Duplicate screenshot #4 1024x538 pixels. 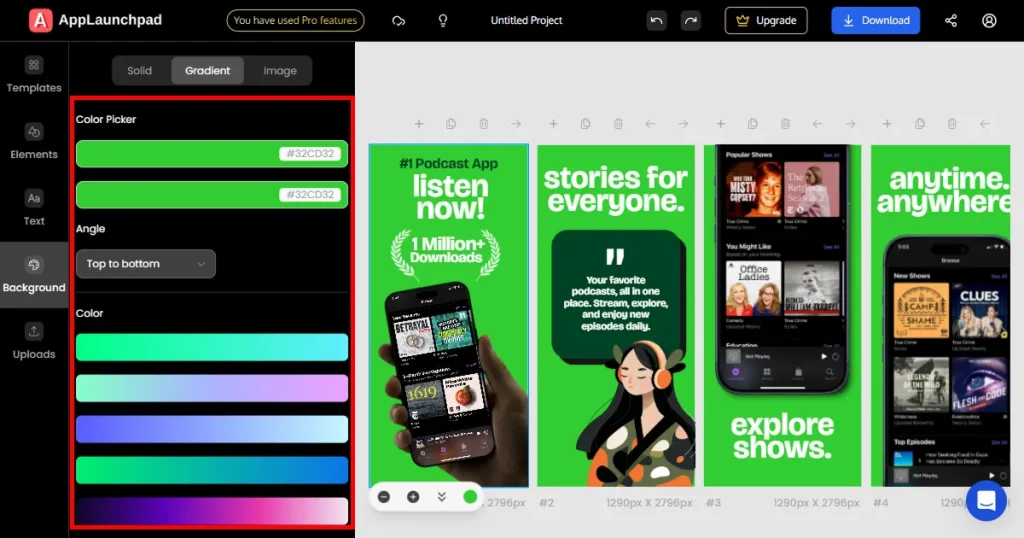click(x=920, y=123)
